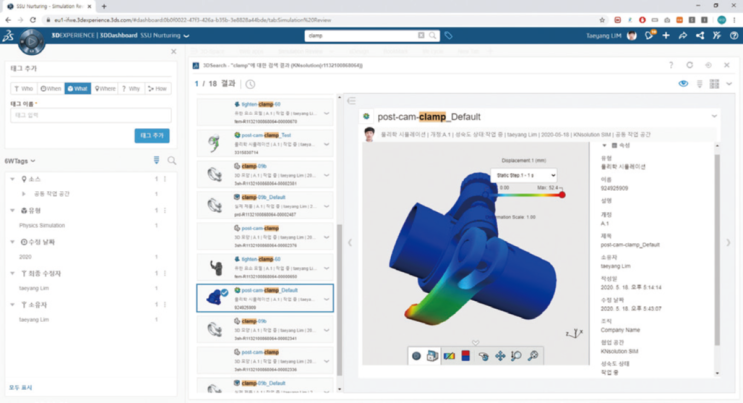This screenshot has height=403, width=743.
Task: Select the When tag type
Action: [51, 89]
